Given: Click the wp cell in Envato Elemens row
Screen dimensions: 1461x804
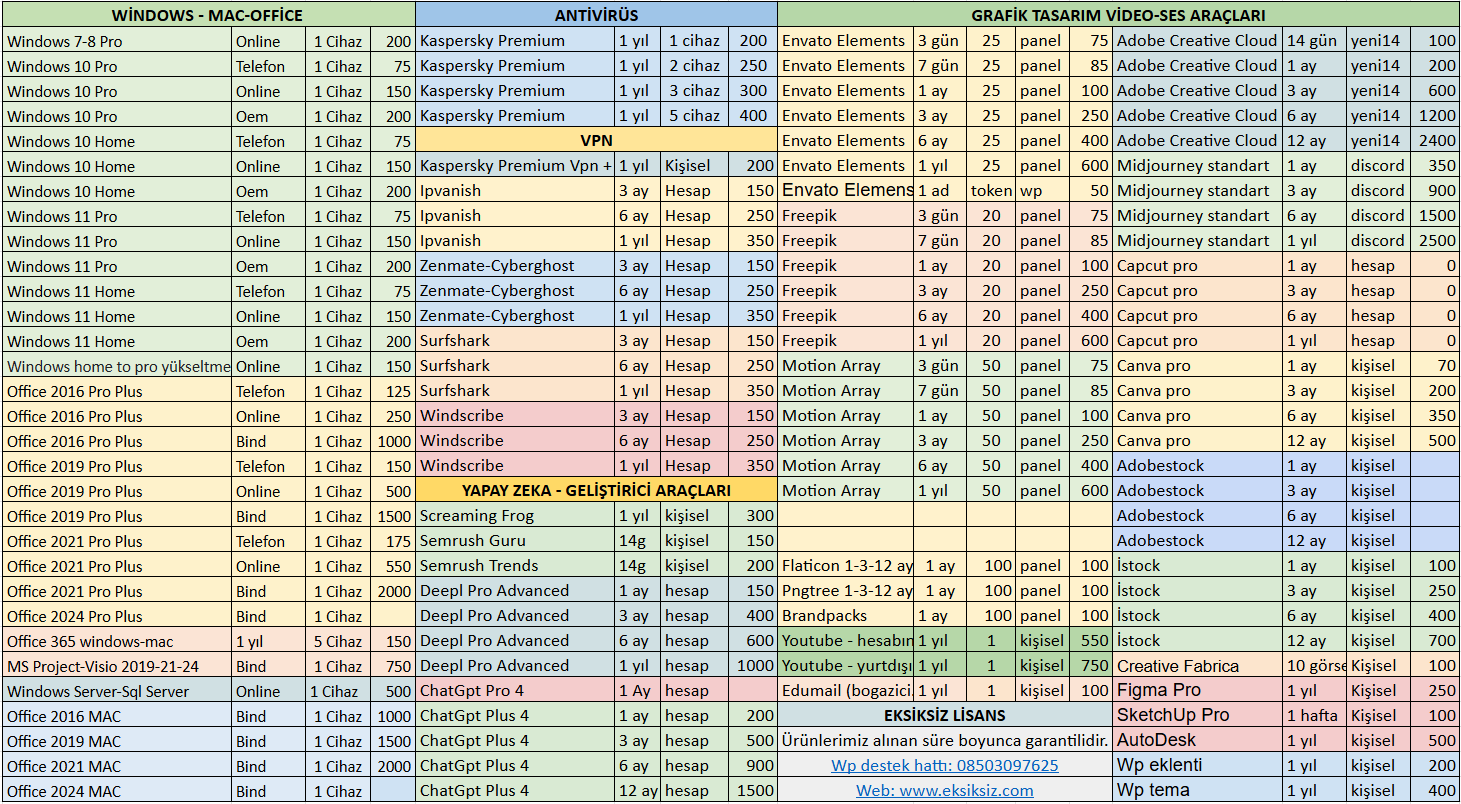Looking at the screenshot, I should tap(1042, 191).
